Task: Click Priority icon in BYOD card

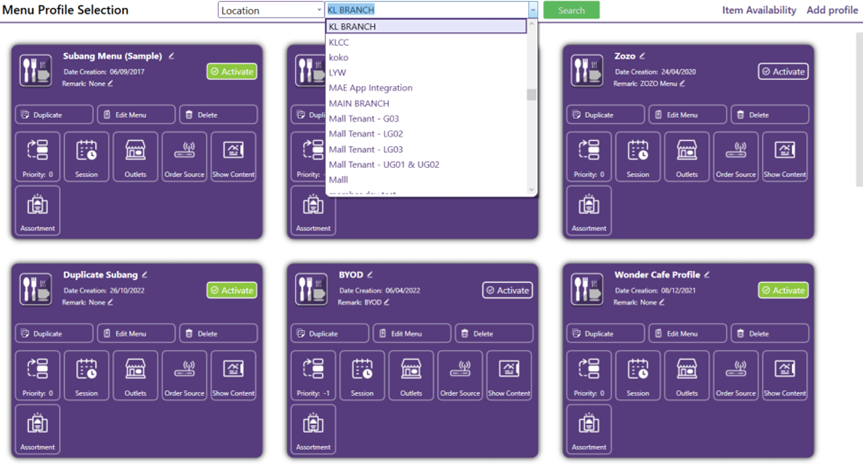Action: point(313,375)
